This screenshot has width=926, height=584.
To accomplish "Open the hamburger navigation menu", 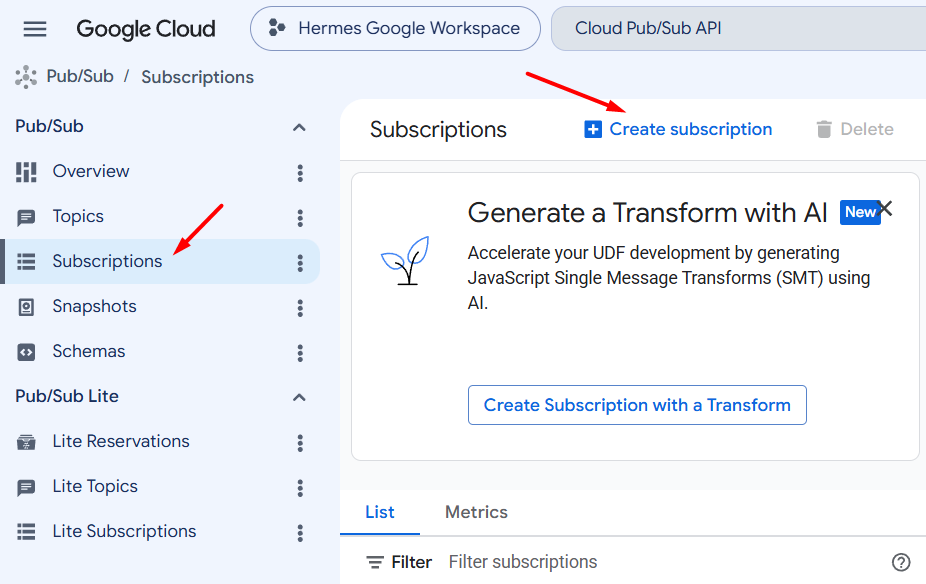I will 35,28.
